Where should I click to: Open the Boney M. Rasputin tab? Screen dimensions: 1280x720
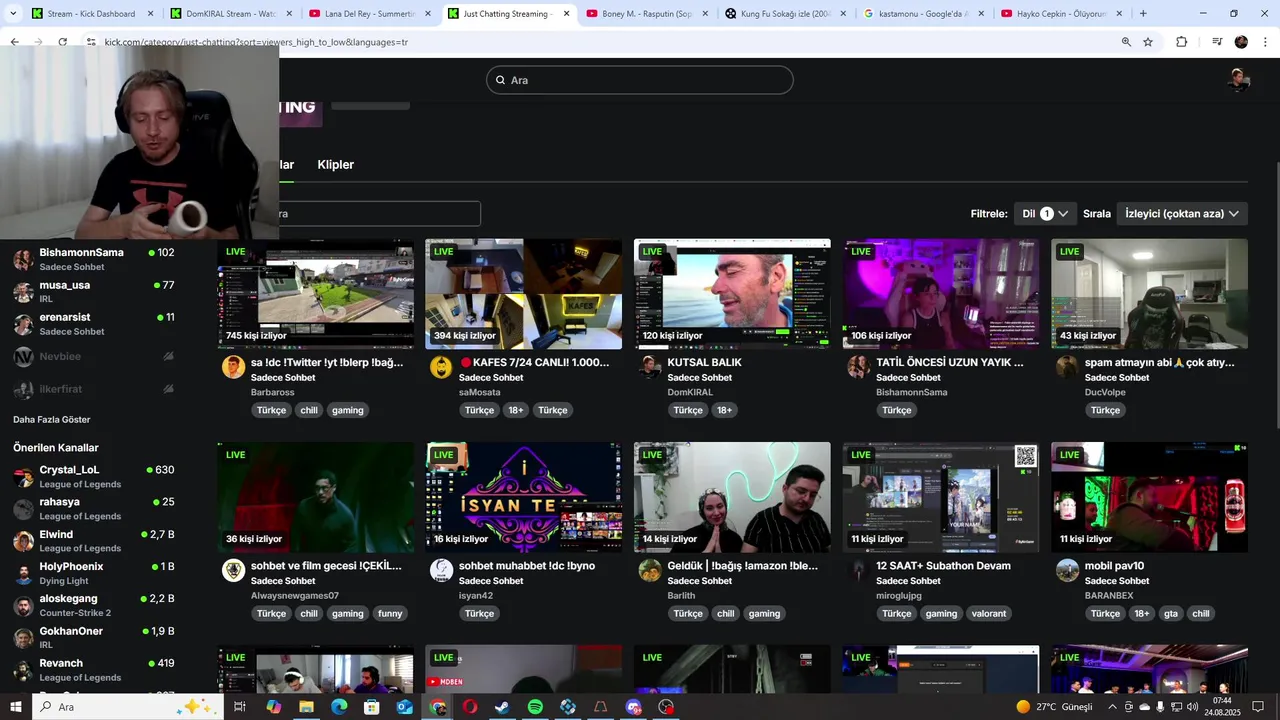645,14
